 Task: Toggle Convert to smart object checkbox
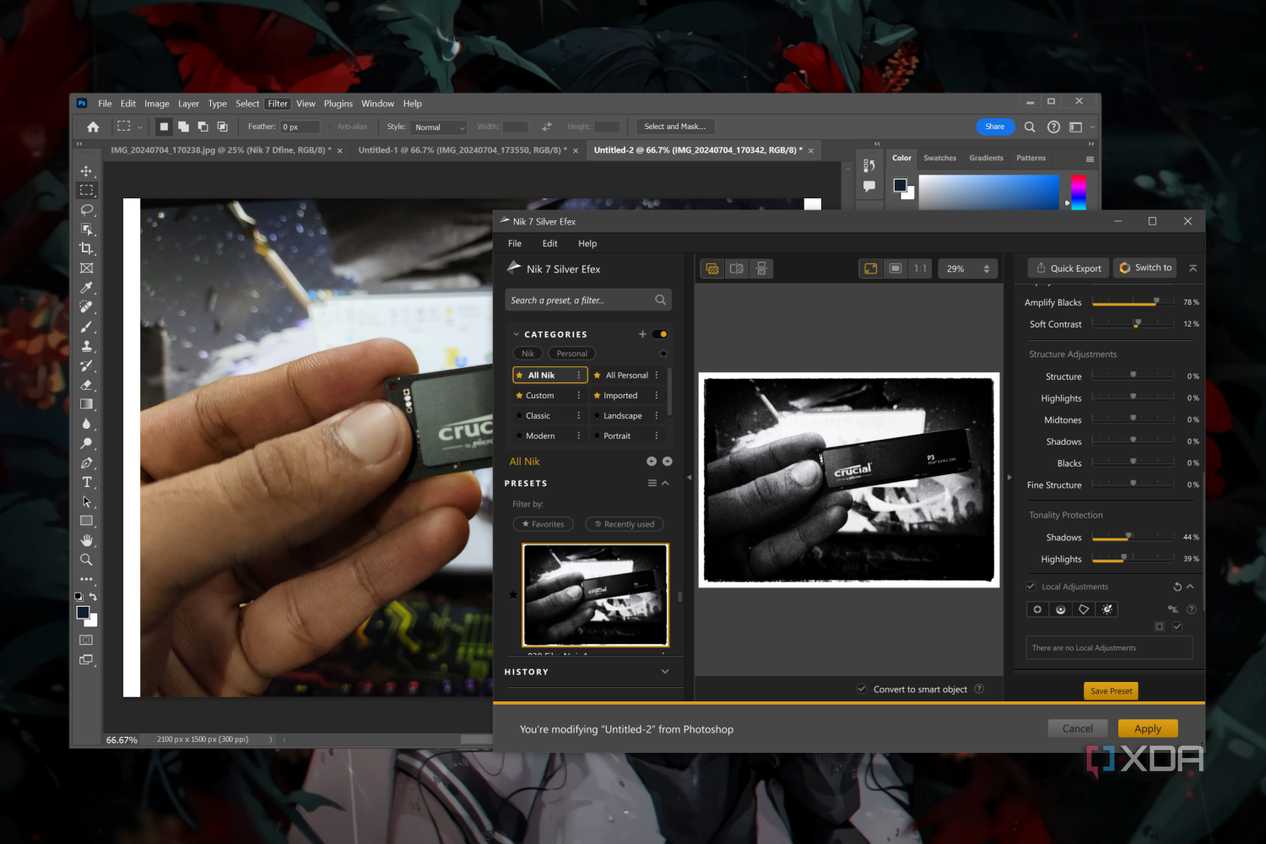pos(861,689)
